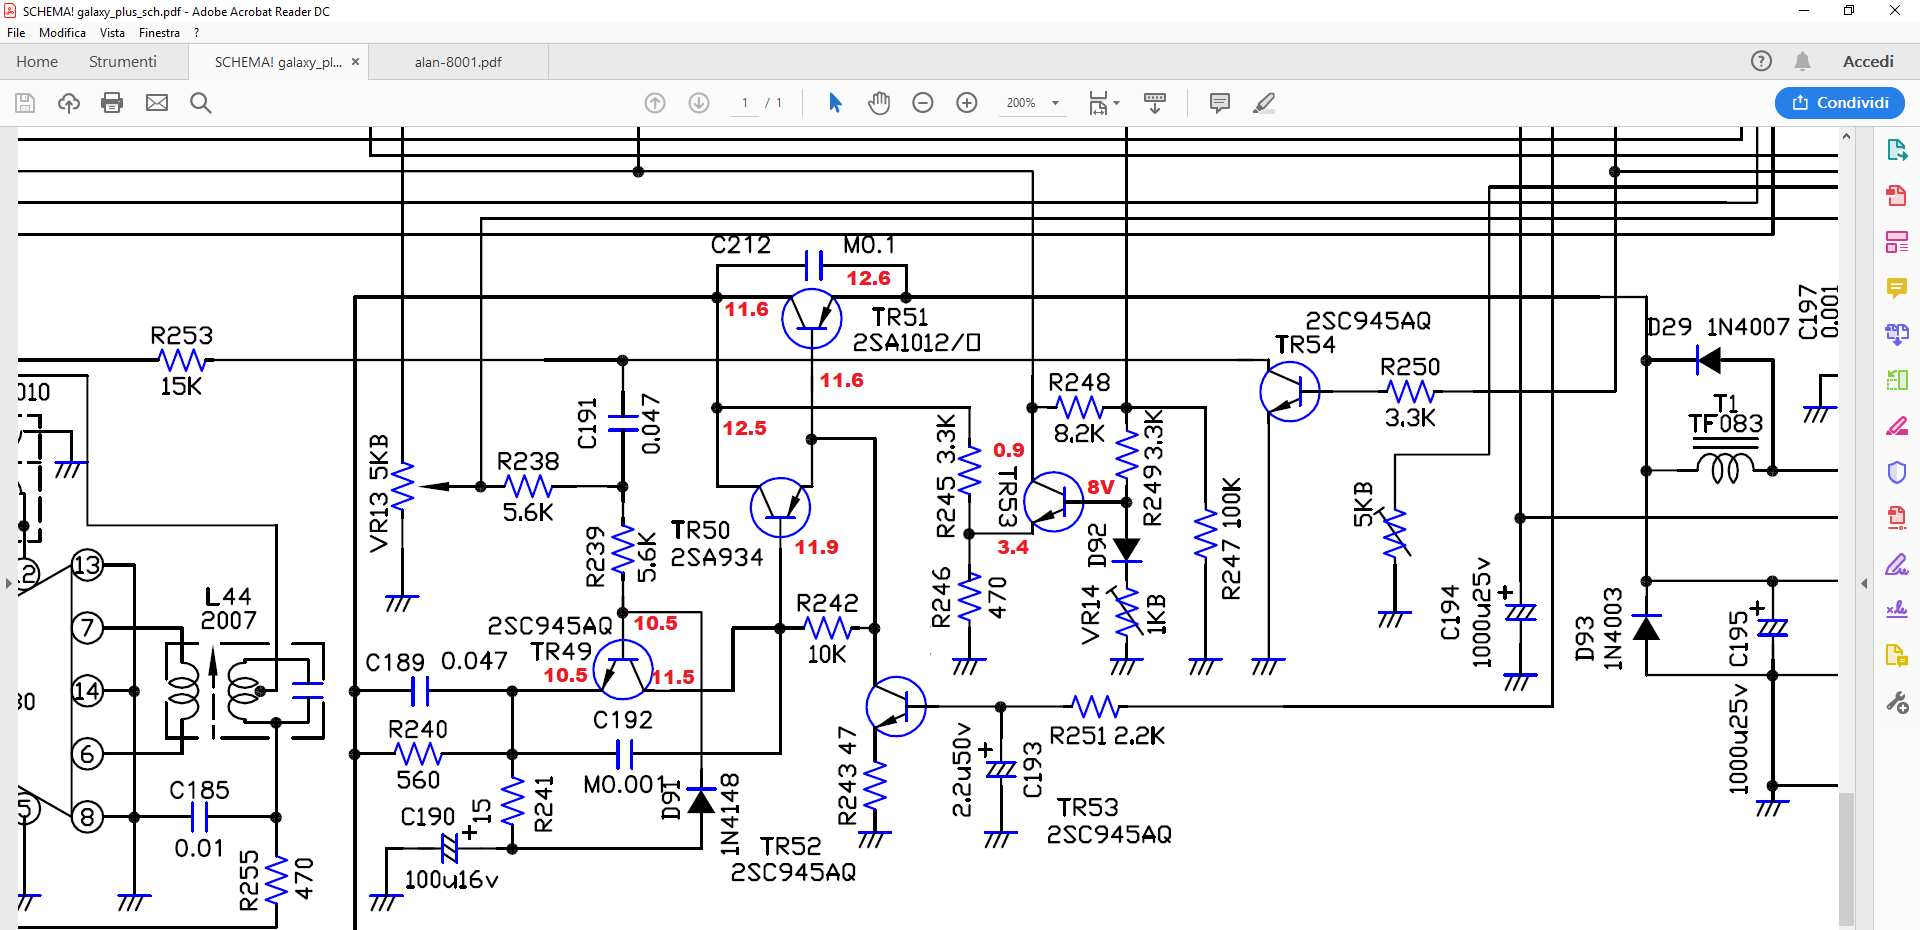Open the search magnifier tool
This screenshot has height=930, width=1920.
pos(200,103)
